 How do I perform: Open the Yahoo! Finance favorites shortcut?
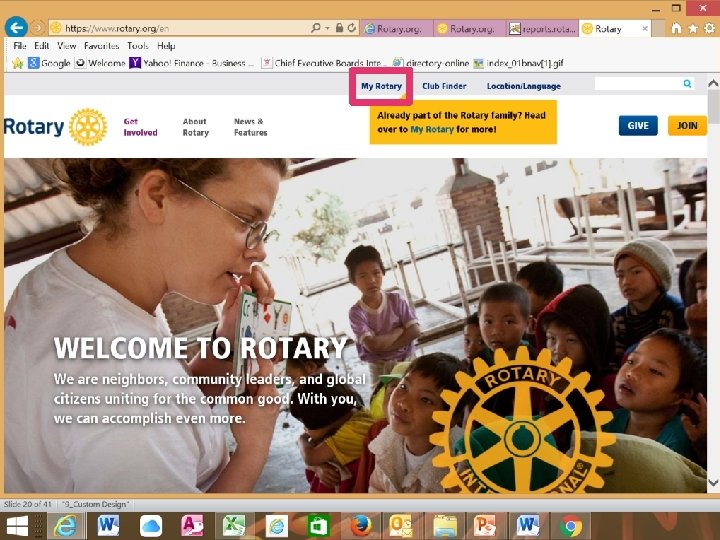tap(191, 63)
